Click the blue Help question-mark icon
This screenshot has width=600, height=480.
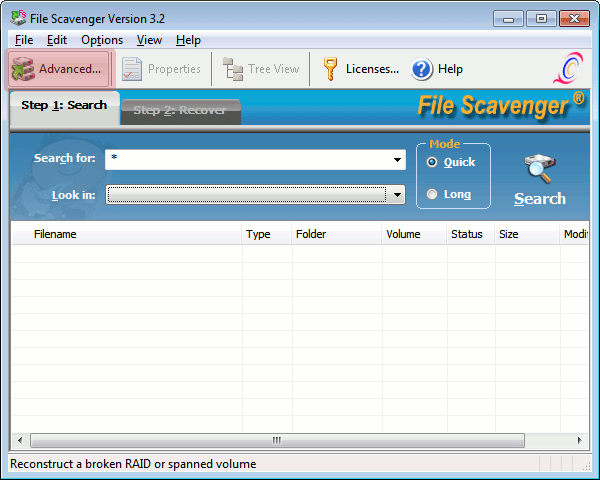[x=422, y=69]
